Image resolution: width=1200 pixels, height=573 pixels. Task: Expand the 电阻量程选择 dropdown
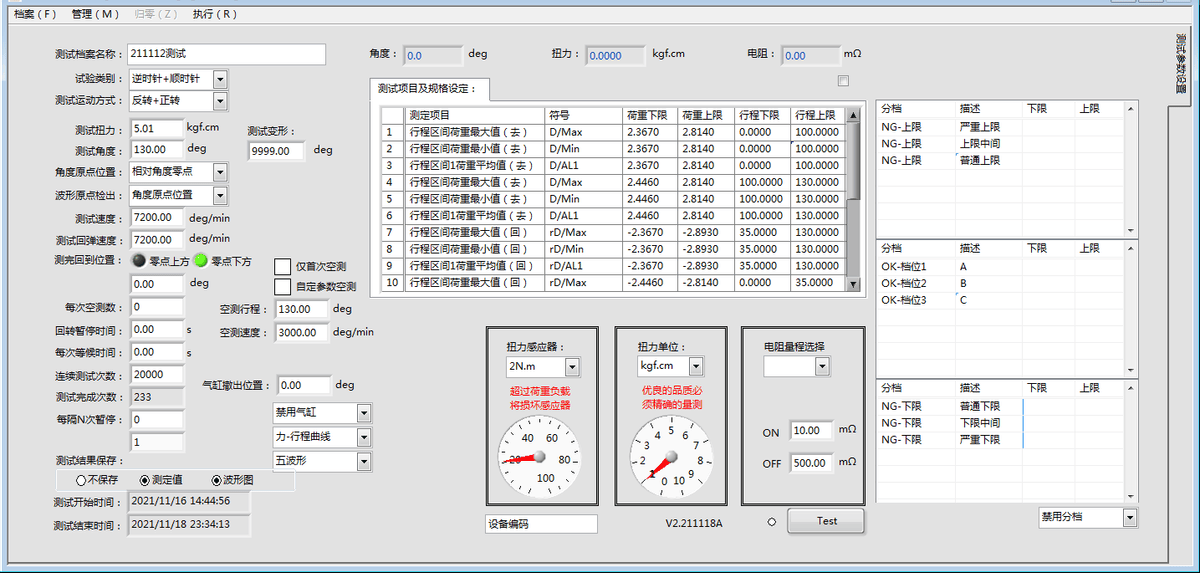tap(822, 367)
